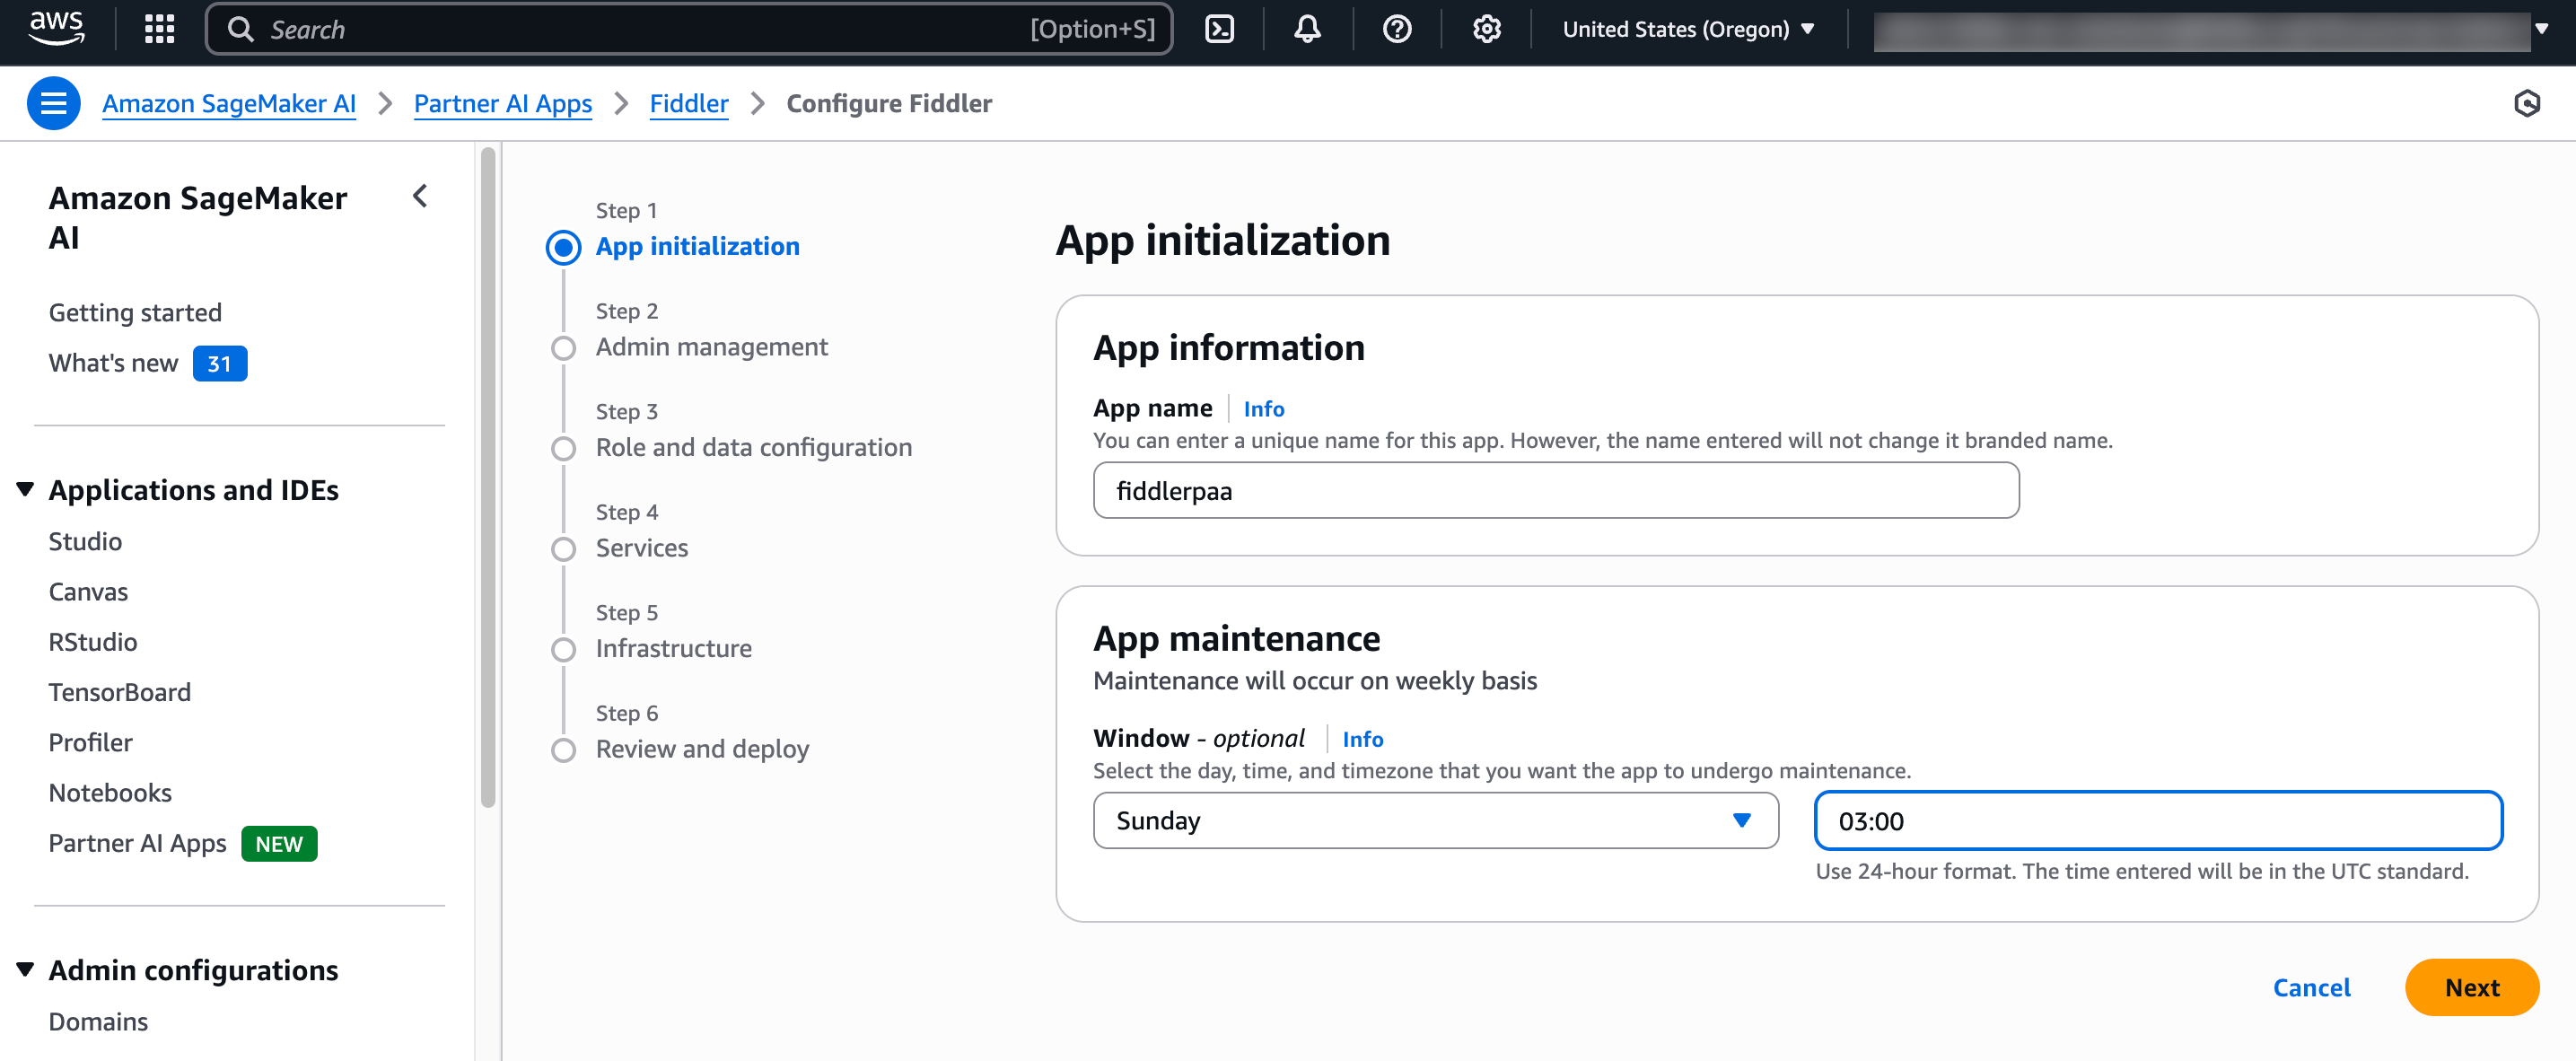Open the help question mark menu

(x=1396, y=29)
